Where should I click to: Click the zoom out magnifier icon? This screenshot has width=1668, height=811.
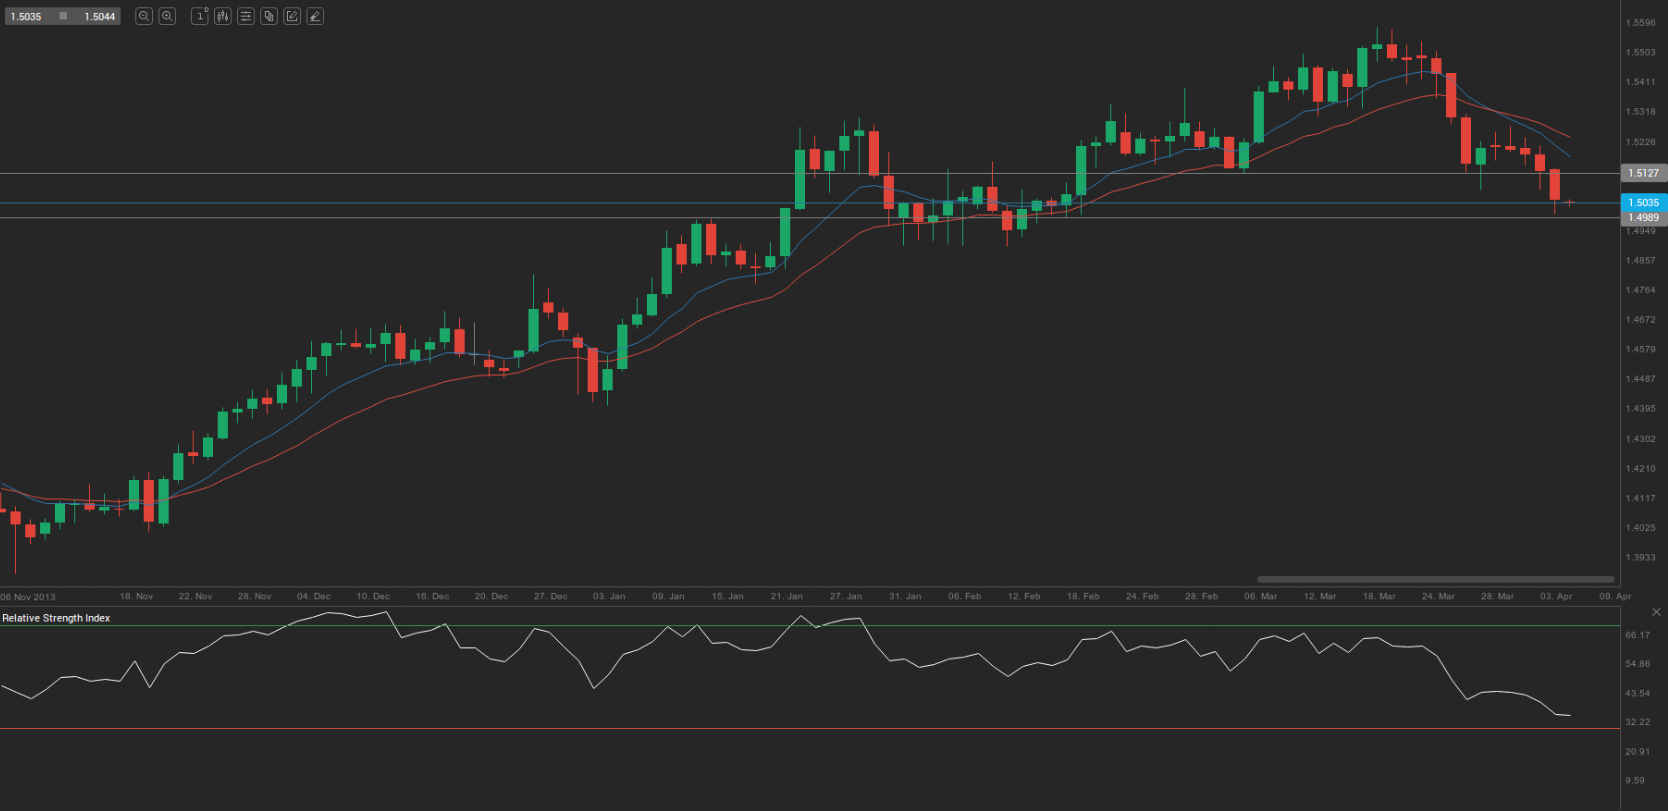pyautogui.click(x=144, y=16)
